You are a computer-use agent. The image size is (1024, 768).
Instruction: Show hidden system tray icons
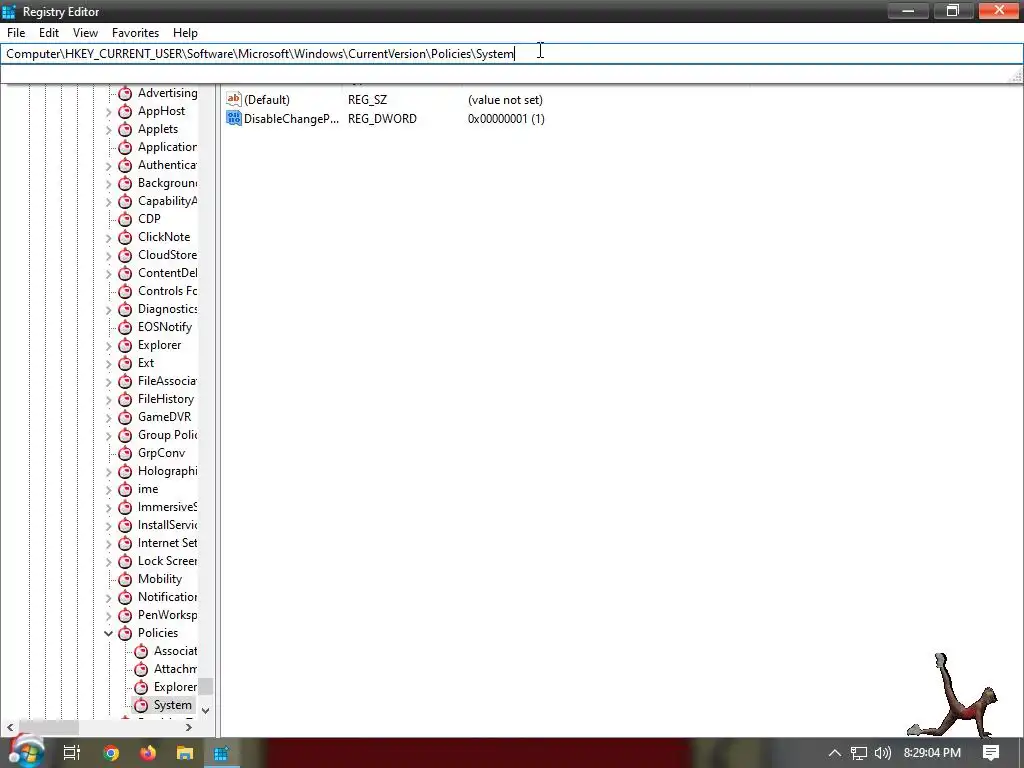click(835, 753)
